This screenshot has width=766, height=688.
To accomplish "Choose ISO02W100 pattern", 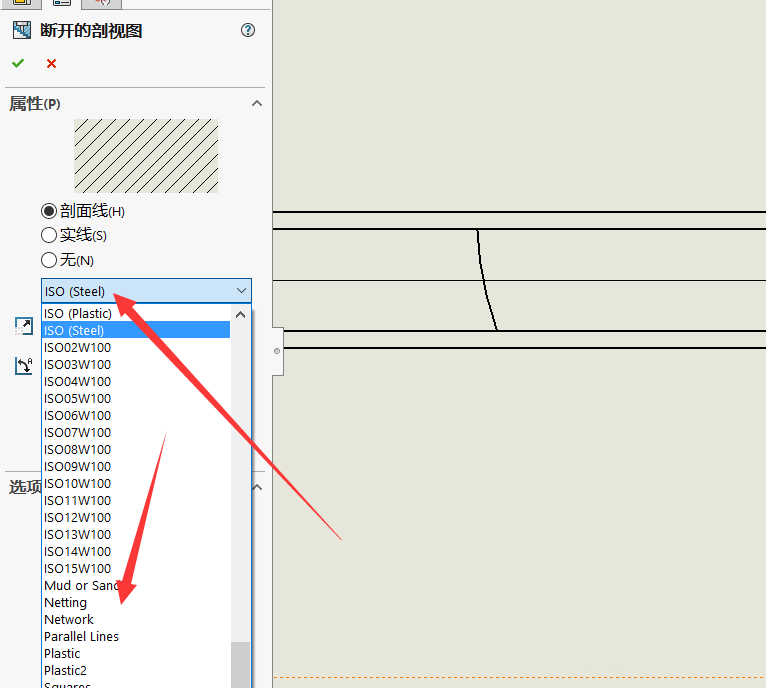I will (136, 347).
